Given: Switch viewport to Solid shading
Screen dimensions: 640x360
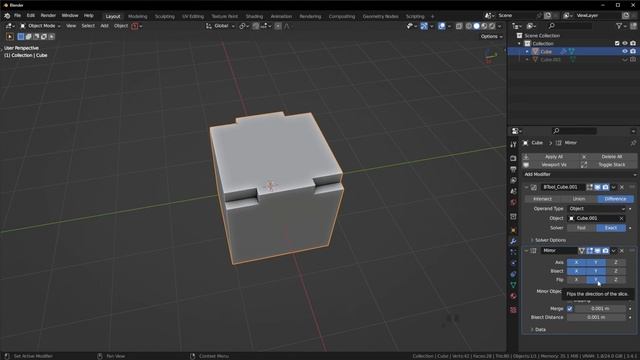Looking at the screenshot, I should [476, 26].
